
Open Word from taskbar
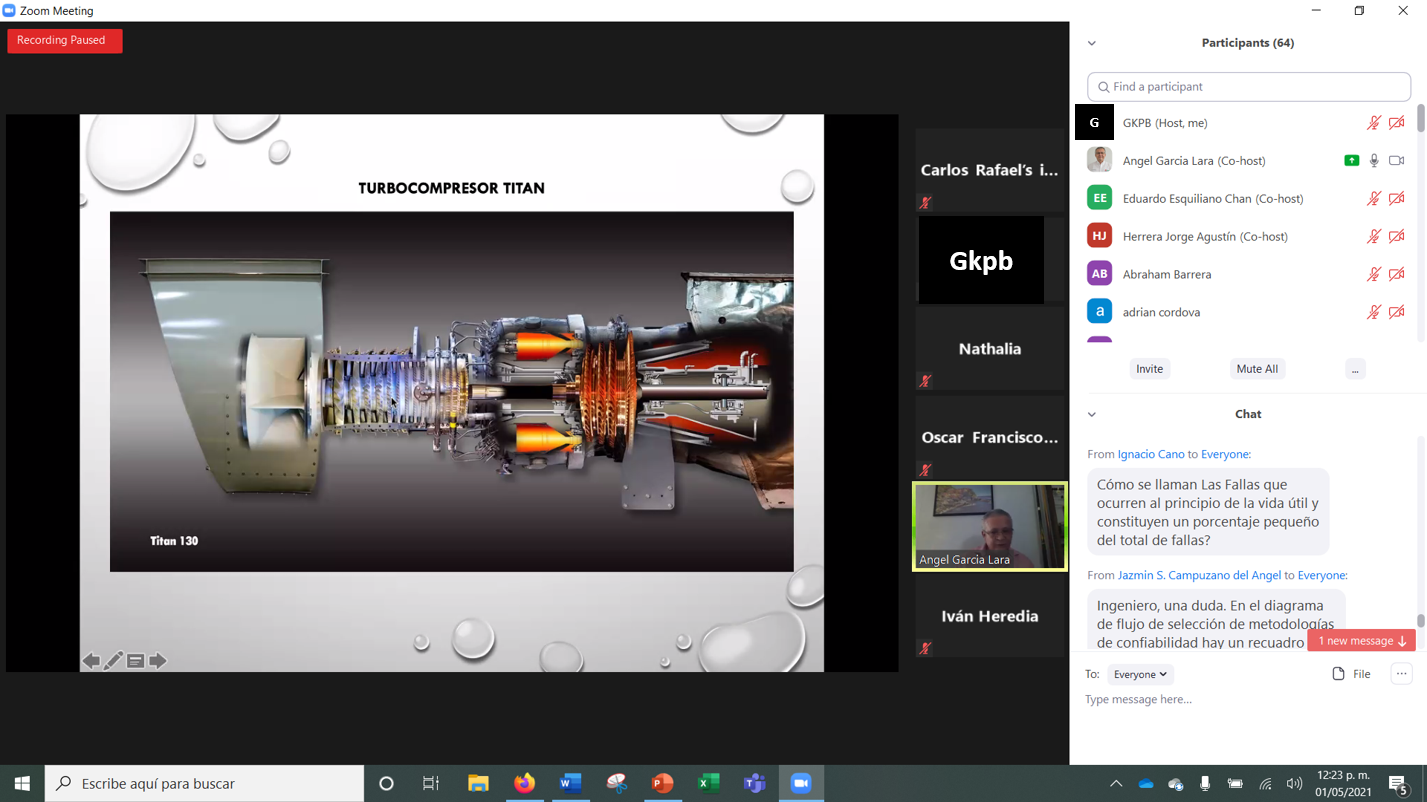pos(570,784)
